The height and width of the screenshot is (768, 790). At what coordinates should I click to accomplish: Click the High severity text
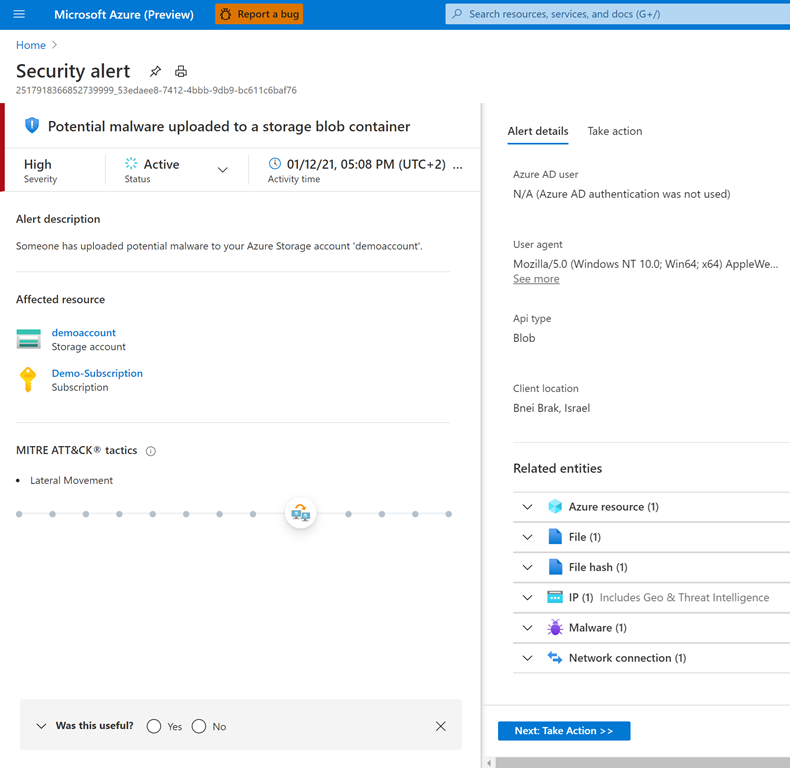[38, 164]
